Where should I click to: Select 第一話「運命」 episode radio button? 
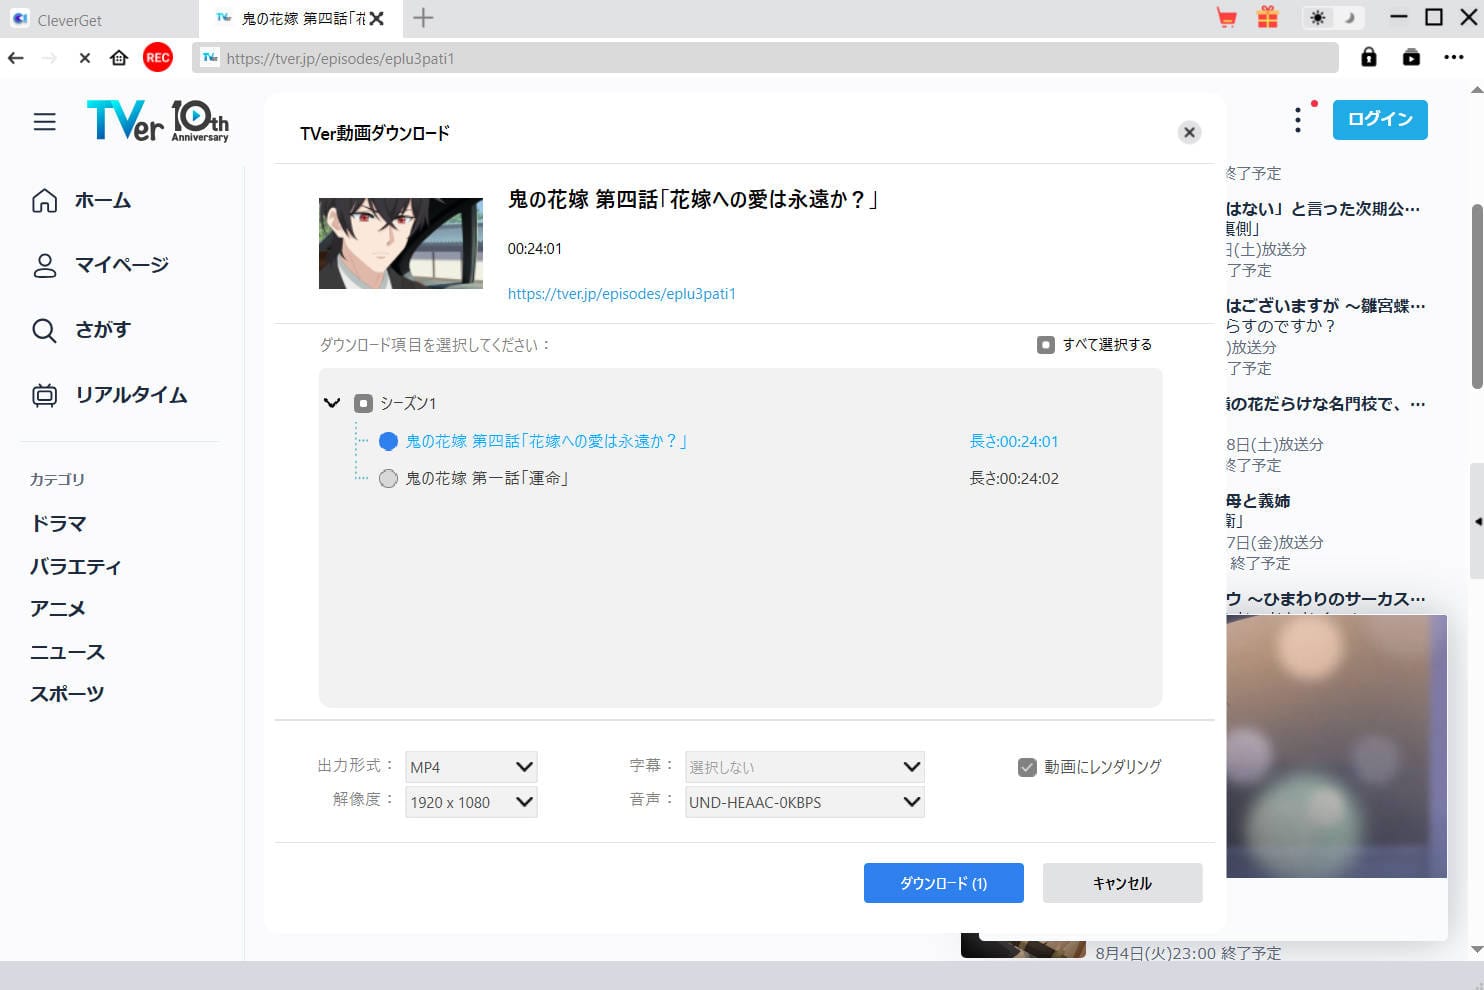pyautogui.click(x=389, y=479)
